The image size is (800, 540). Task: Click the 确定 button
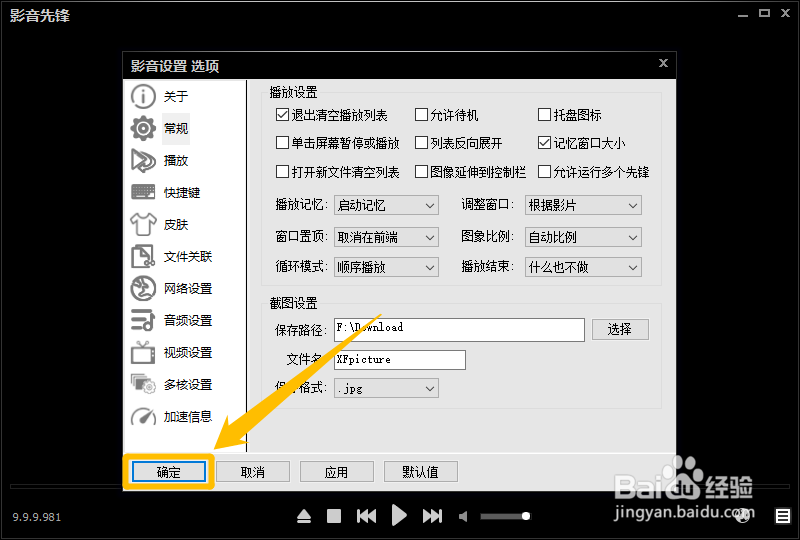click(x=169, y=472)
